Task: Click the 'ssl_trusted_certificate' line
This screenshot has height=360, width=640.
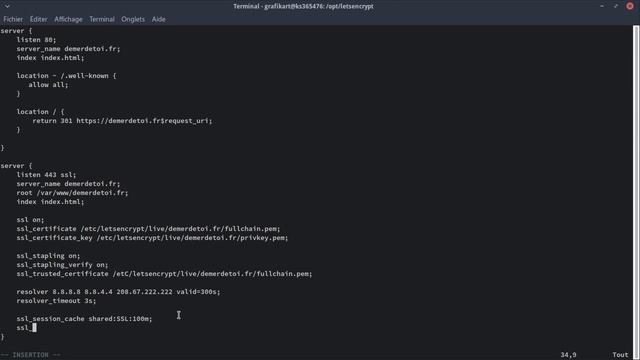Action: pyautogui.click(x=164, y=273)
